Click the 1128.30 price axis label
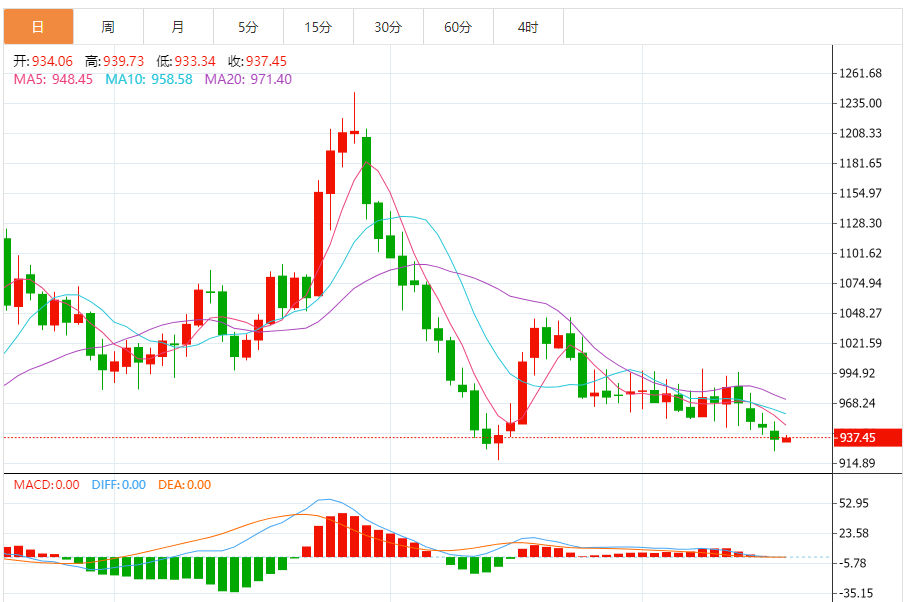907x602 pixels. [x=860, y=223]
